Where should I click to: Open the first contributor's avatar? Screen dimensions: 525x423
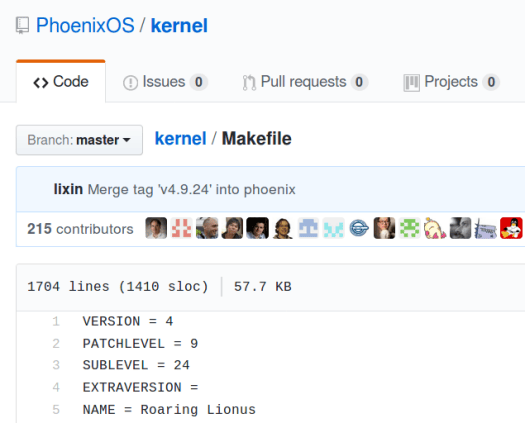pyautogui.click(x=156, y=228)
